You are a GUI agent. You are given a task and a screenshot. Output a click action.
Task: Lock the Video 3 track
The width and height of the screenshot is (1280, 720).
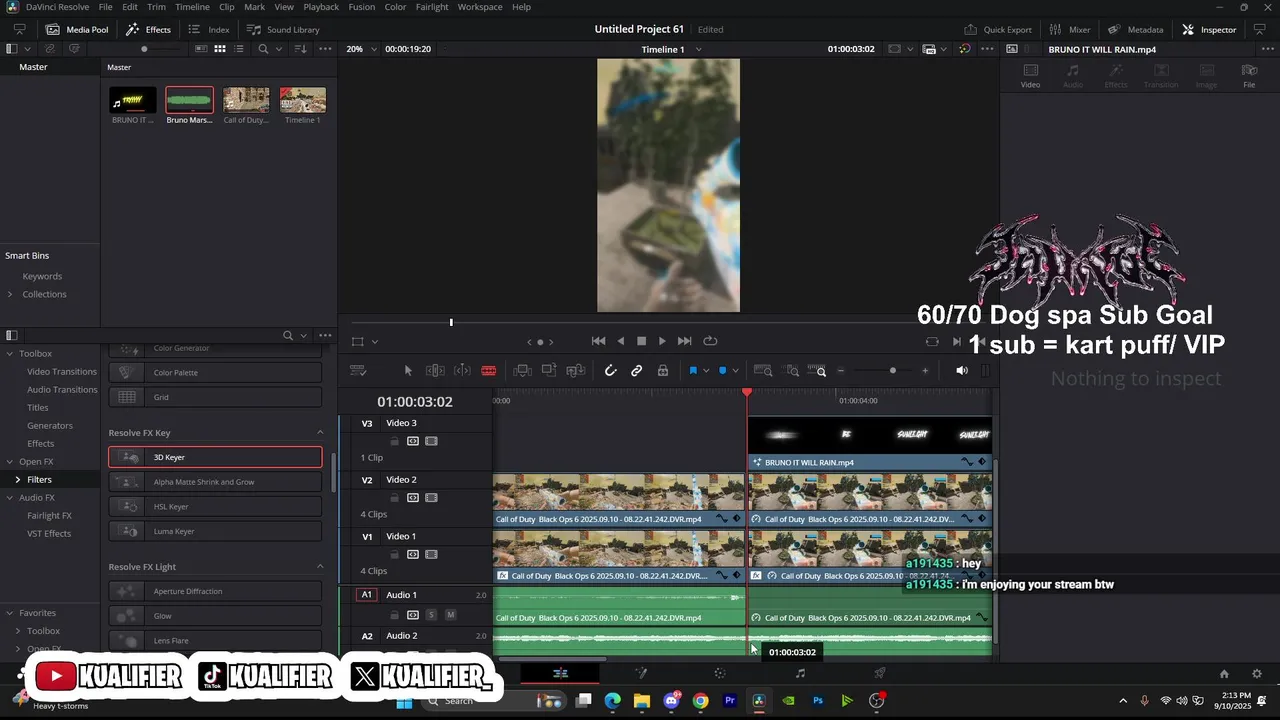pyautogui.click(x=394, y=441)
